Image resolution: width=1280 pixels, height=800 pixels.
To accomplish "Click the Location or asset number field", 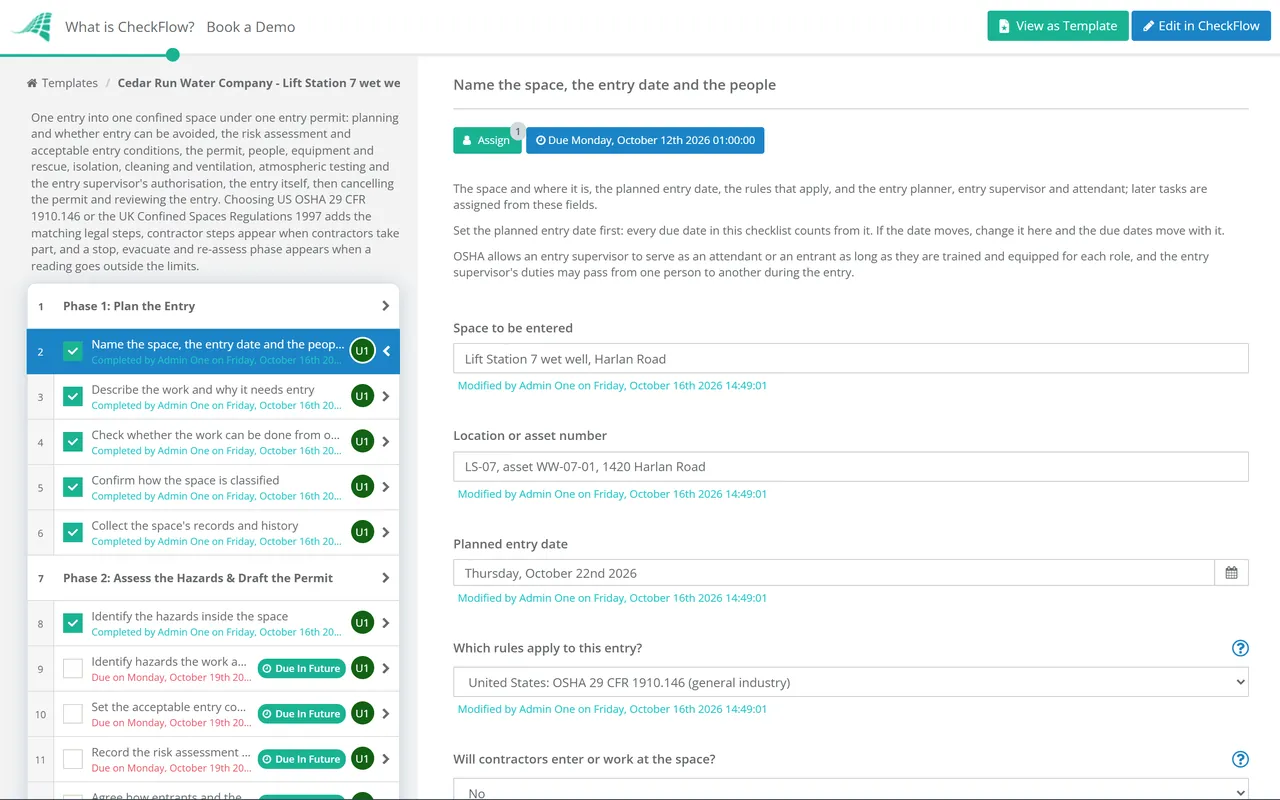I will (850, 467).
